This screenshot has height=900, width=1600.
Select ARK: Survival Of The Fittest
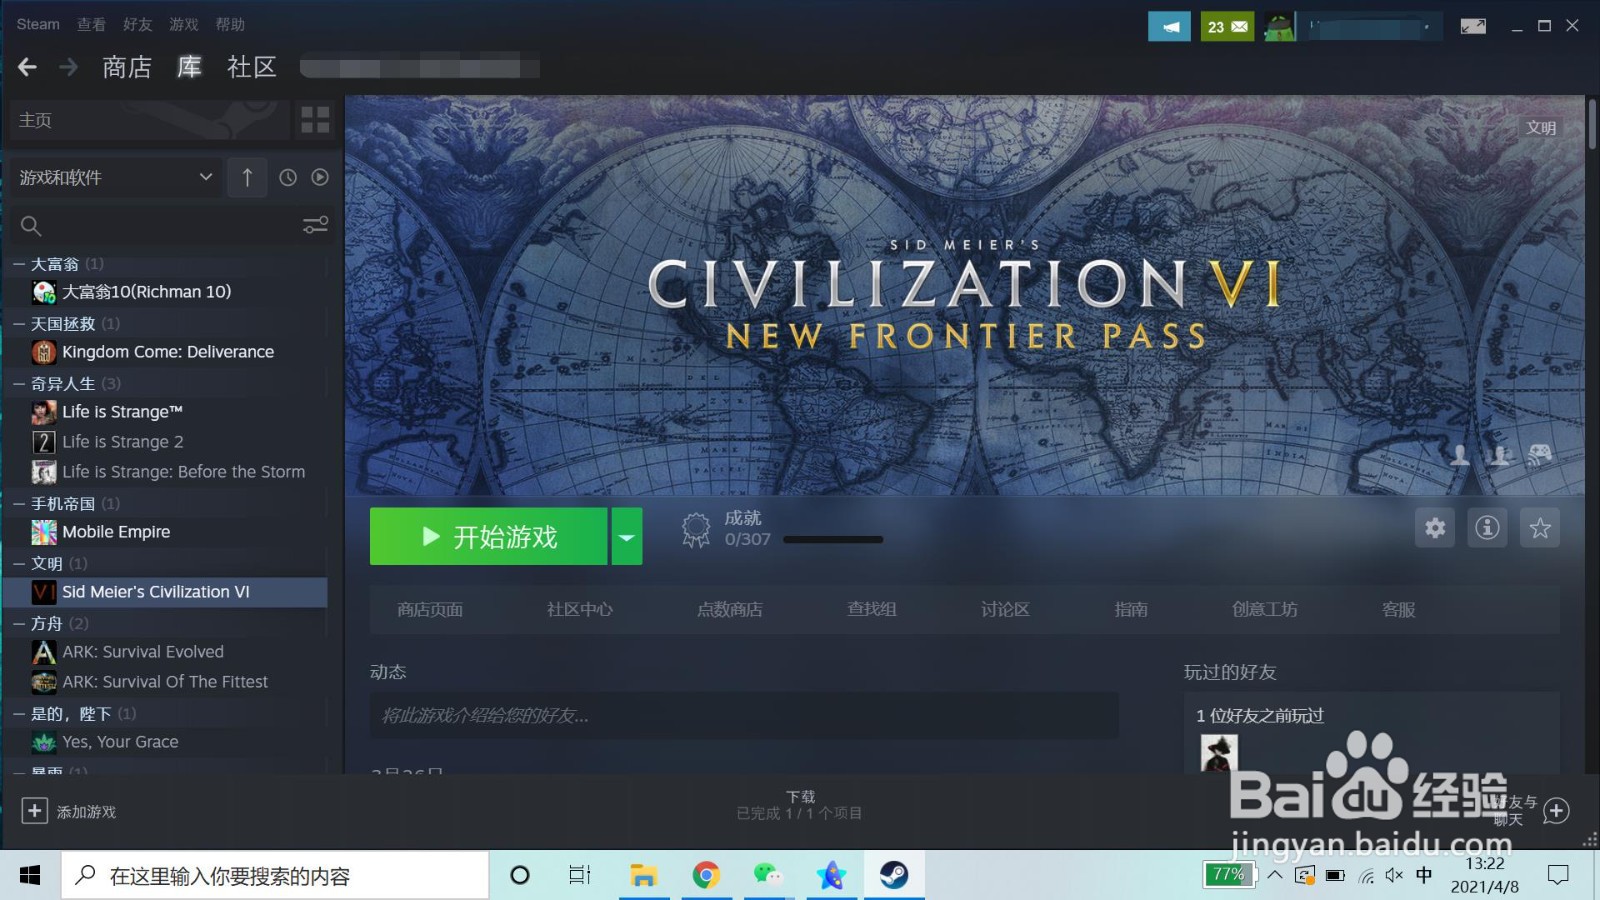pos(165,682)
